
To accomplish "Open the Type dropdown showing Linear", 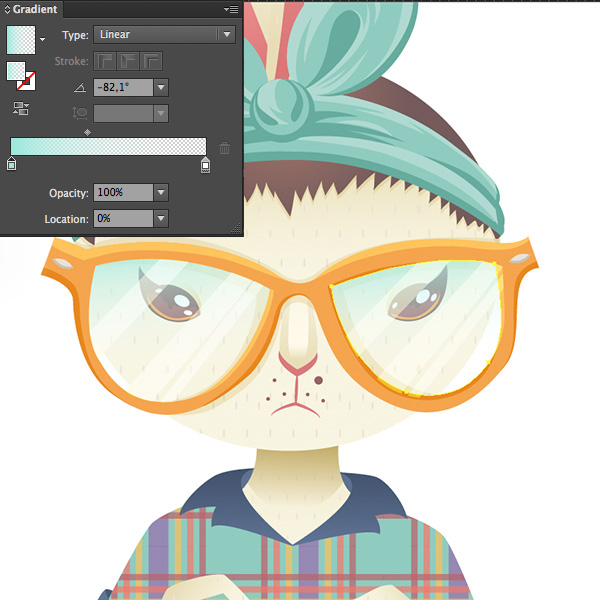I will [164, 34].
